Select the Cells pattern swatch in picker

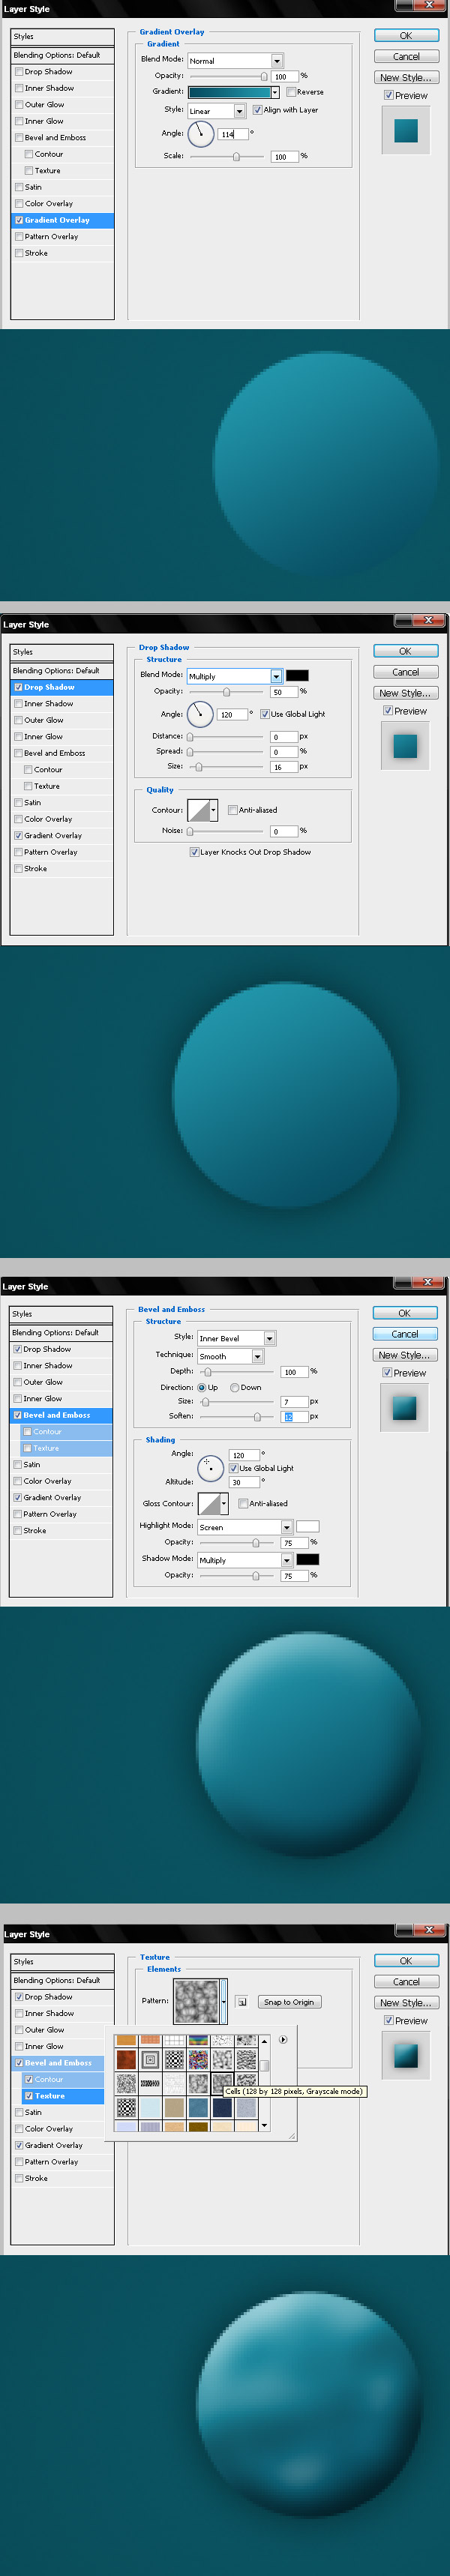(x=222, y=2084)
